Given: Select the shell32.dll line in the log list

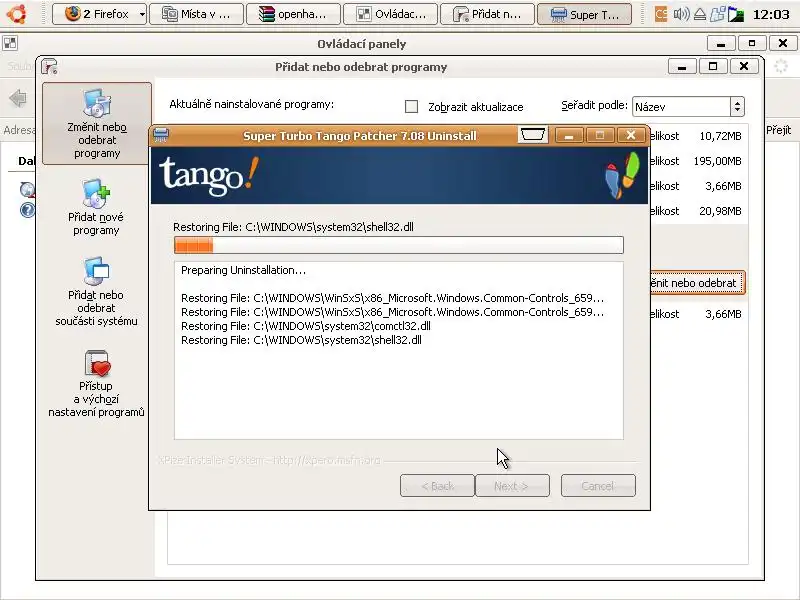Looking at the screenshot, I should (x=301, y=340).
